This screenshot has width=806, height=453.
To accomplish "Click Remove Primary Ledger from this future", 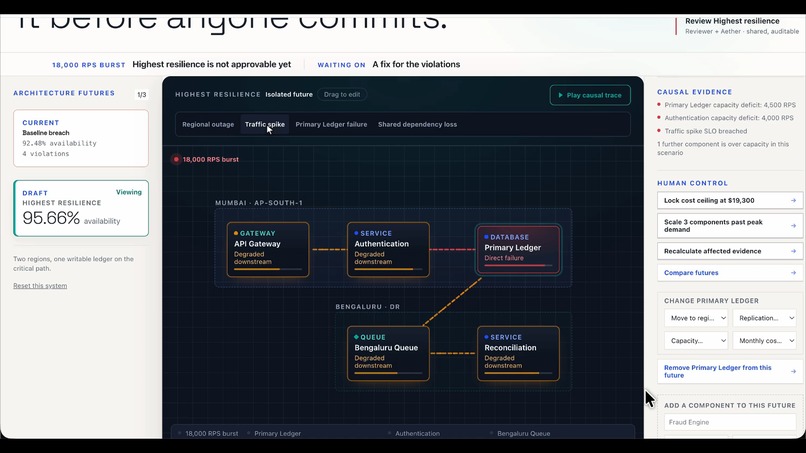I will (730, 371).
